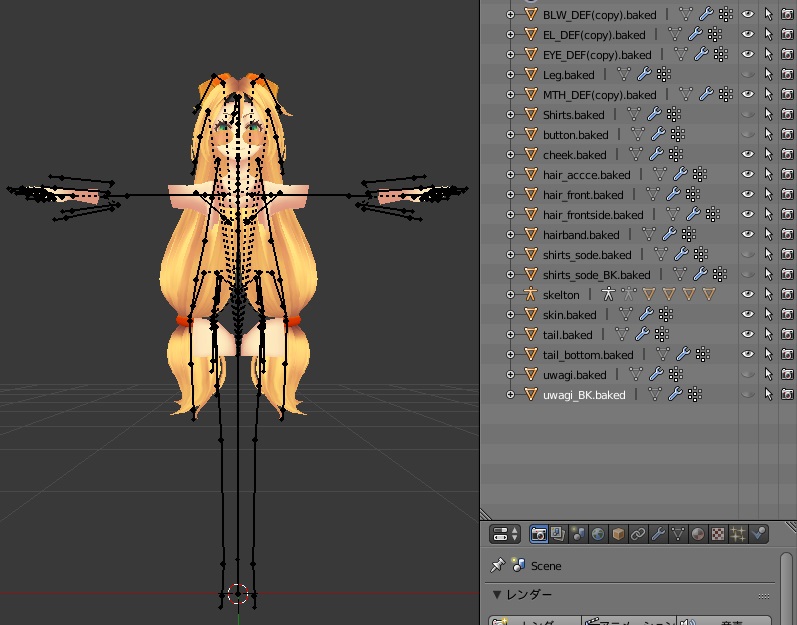Viewport: 797px width, 625px height.
Task: Click the 3D cursor at the character's feet
Action: [237, 593]
